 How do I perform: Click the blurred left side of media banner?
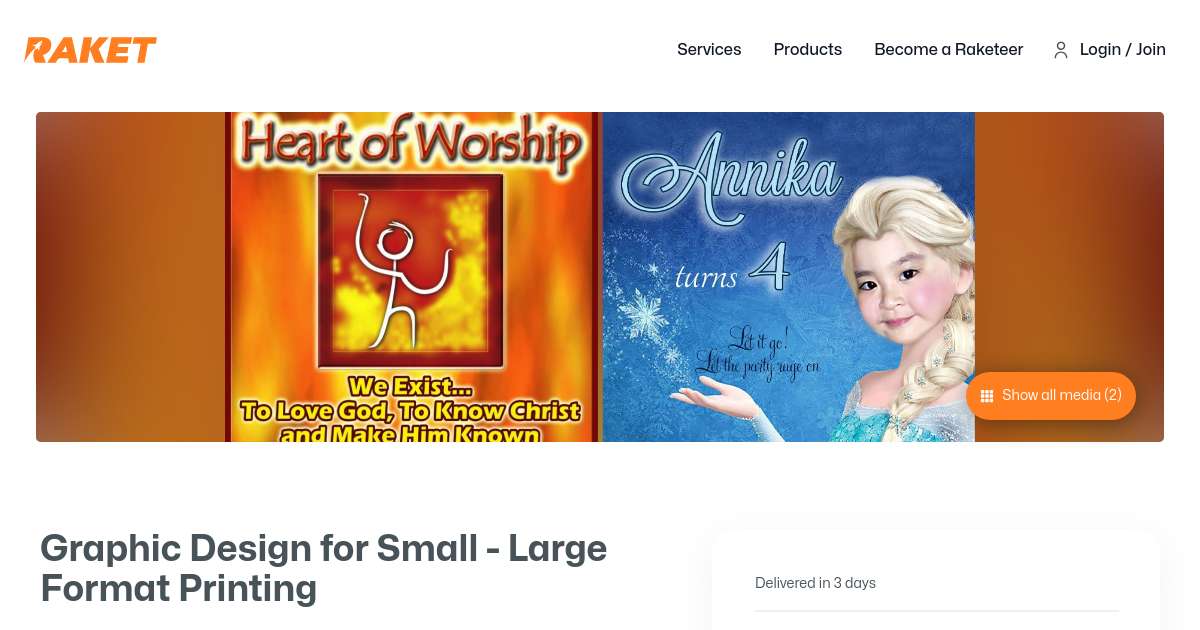pos(131,277)
